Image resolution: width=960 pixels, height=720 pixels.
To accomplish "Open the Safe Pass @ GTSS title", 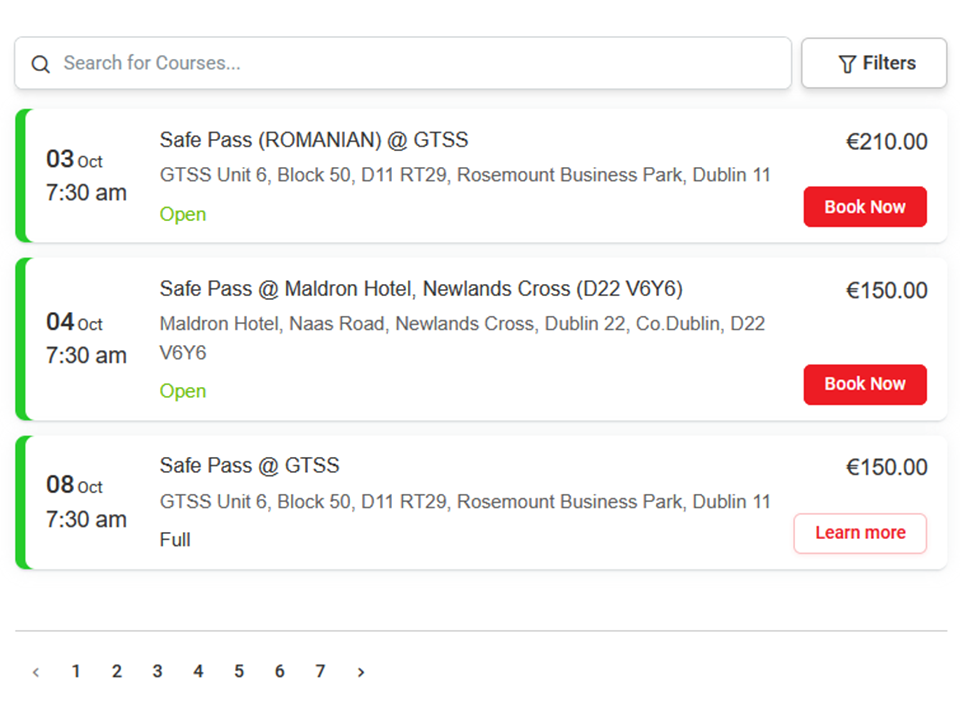I will (250, 465).
